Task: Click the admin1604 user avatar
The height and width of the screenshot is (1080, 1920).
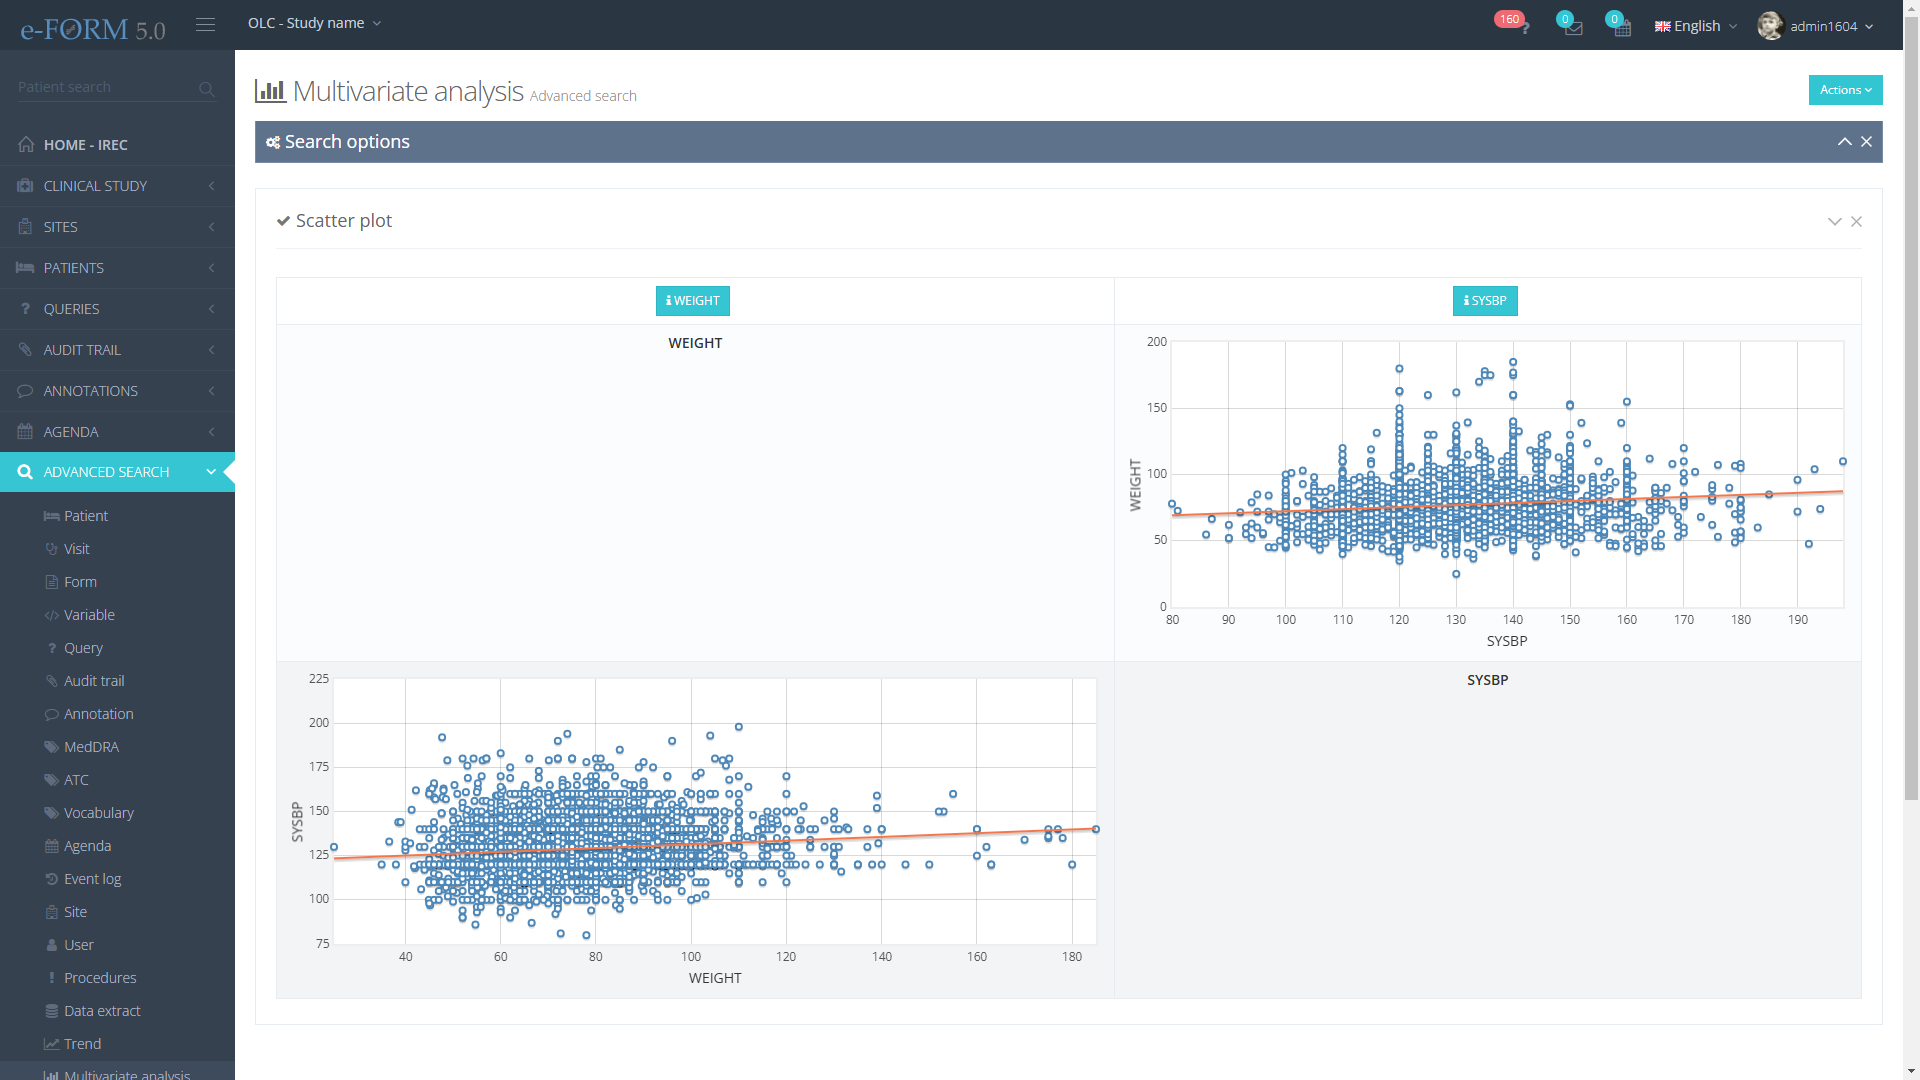Action: click(x=1770, y=26)
